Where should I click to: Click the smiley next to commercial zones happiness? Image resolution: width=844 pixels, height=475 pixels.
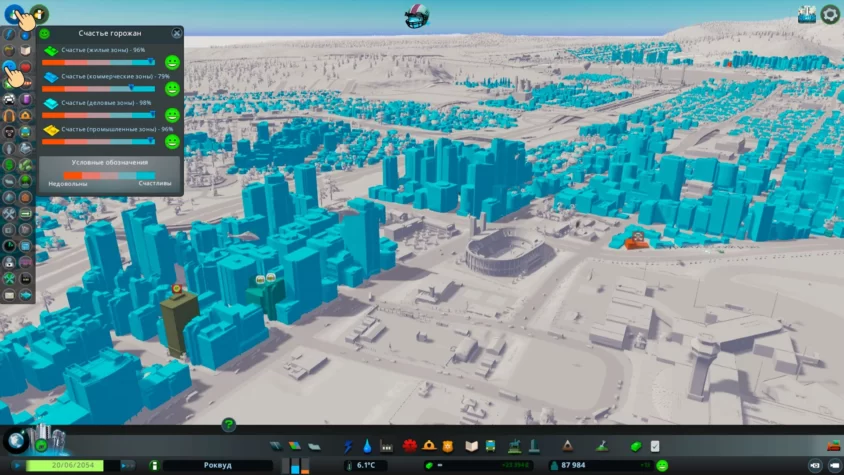(x=172, y=88)
